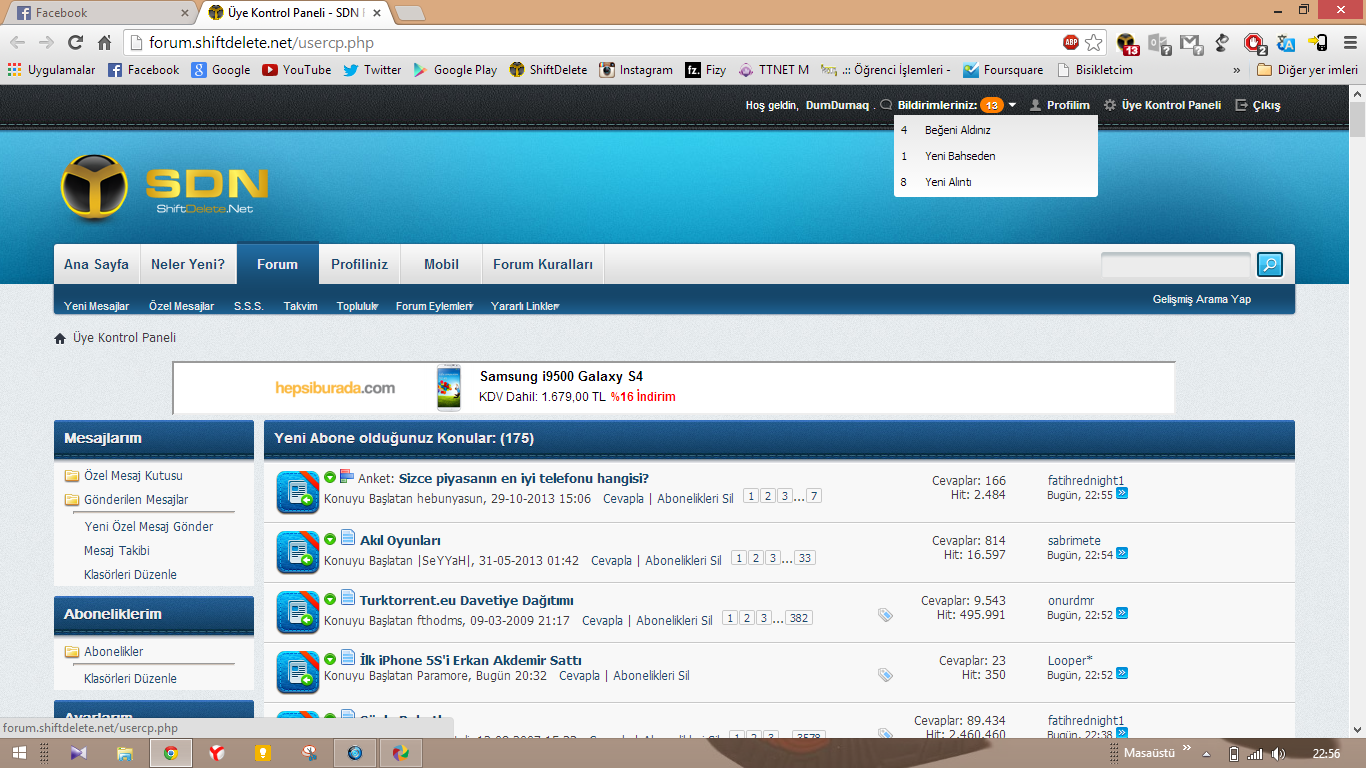Expand the Topluluk submenu
The image size is (1366, 768).
(x=358, y=306)
